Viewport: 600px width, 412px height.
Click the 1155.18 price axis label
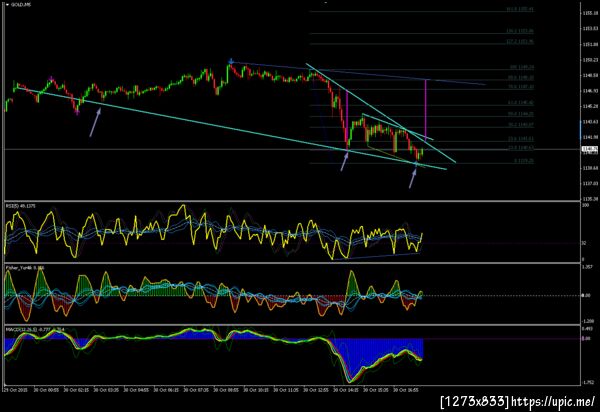590,13
